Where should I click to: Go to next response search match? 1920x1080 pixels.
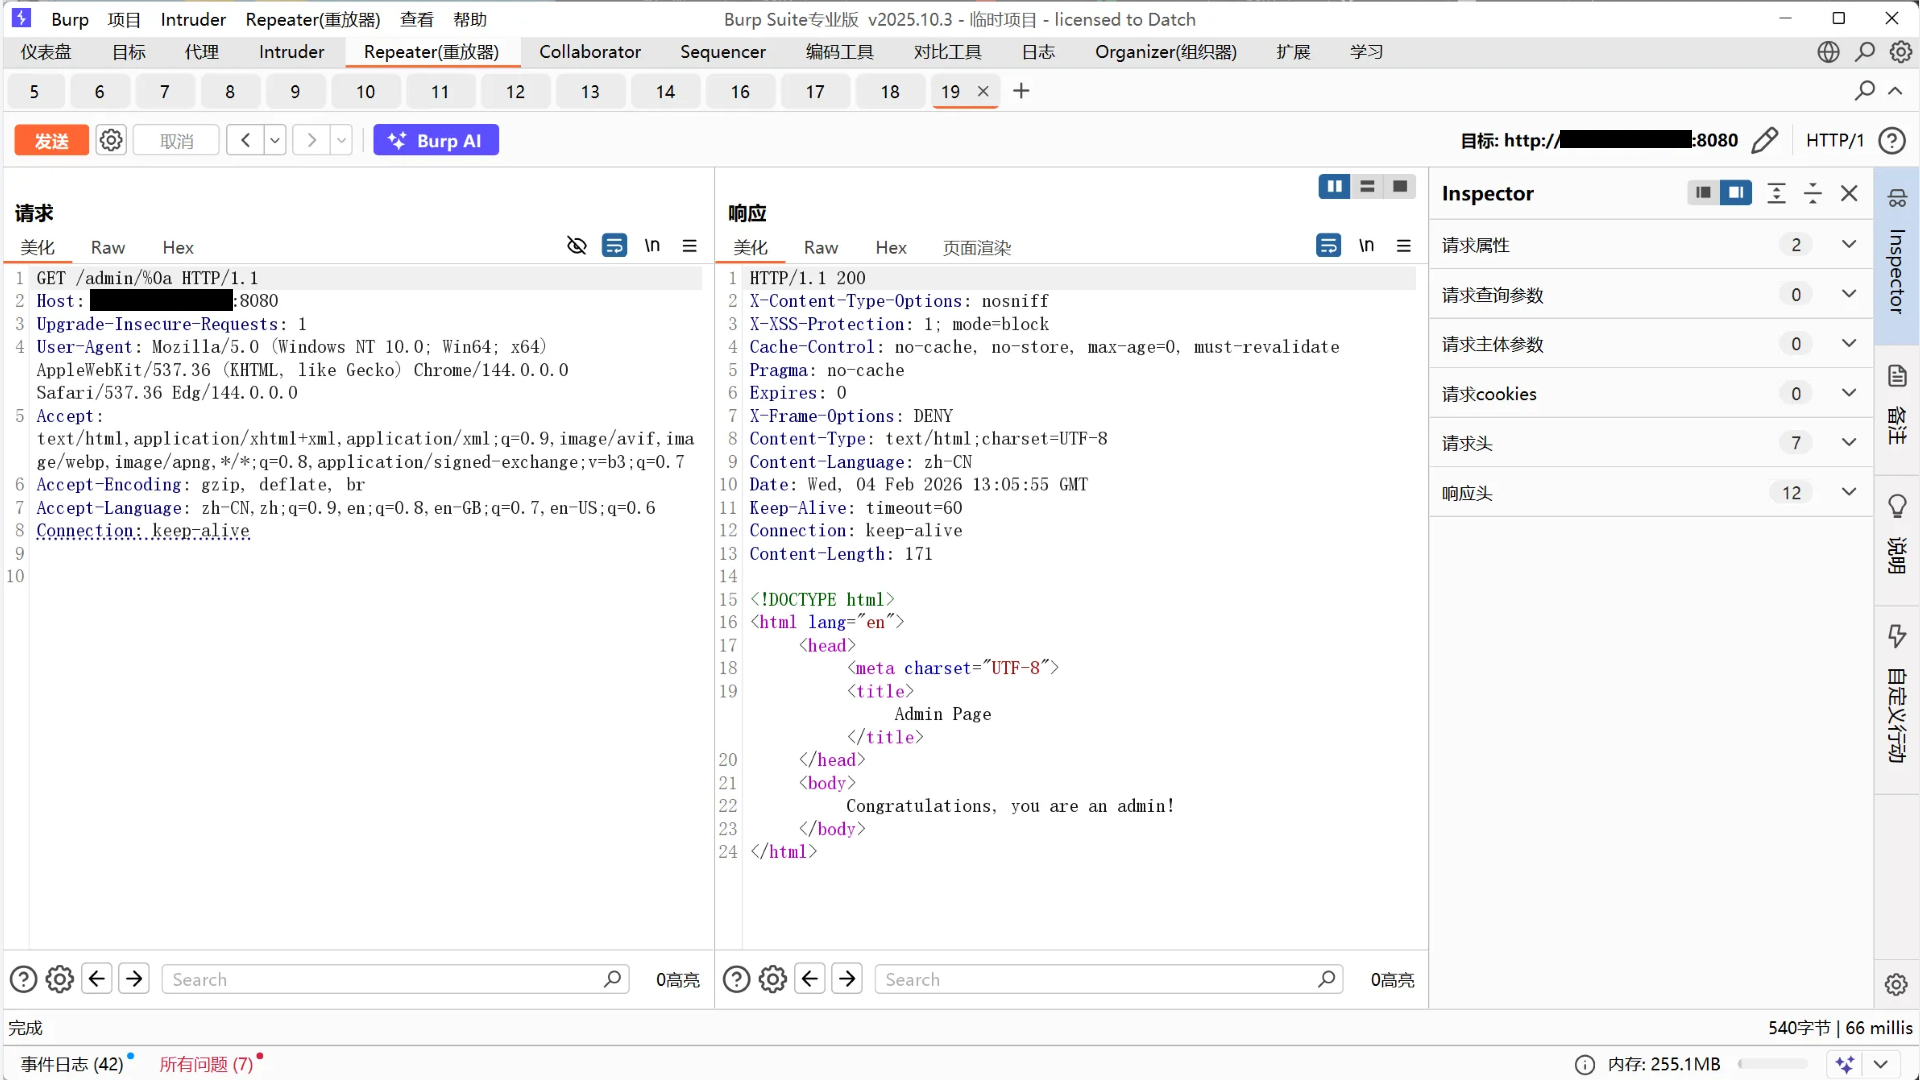(847, 978)
